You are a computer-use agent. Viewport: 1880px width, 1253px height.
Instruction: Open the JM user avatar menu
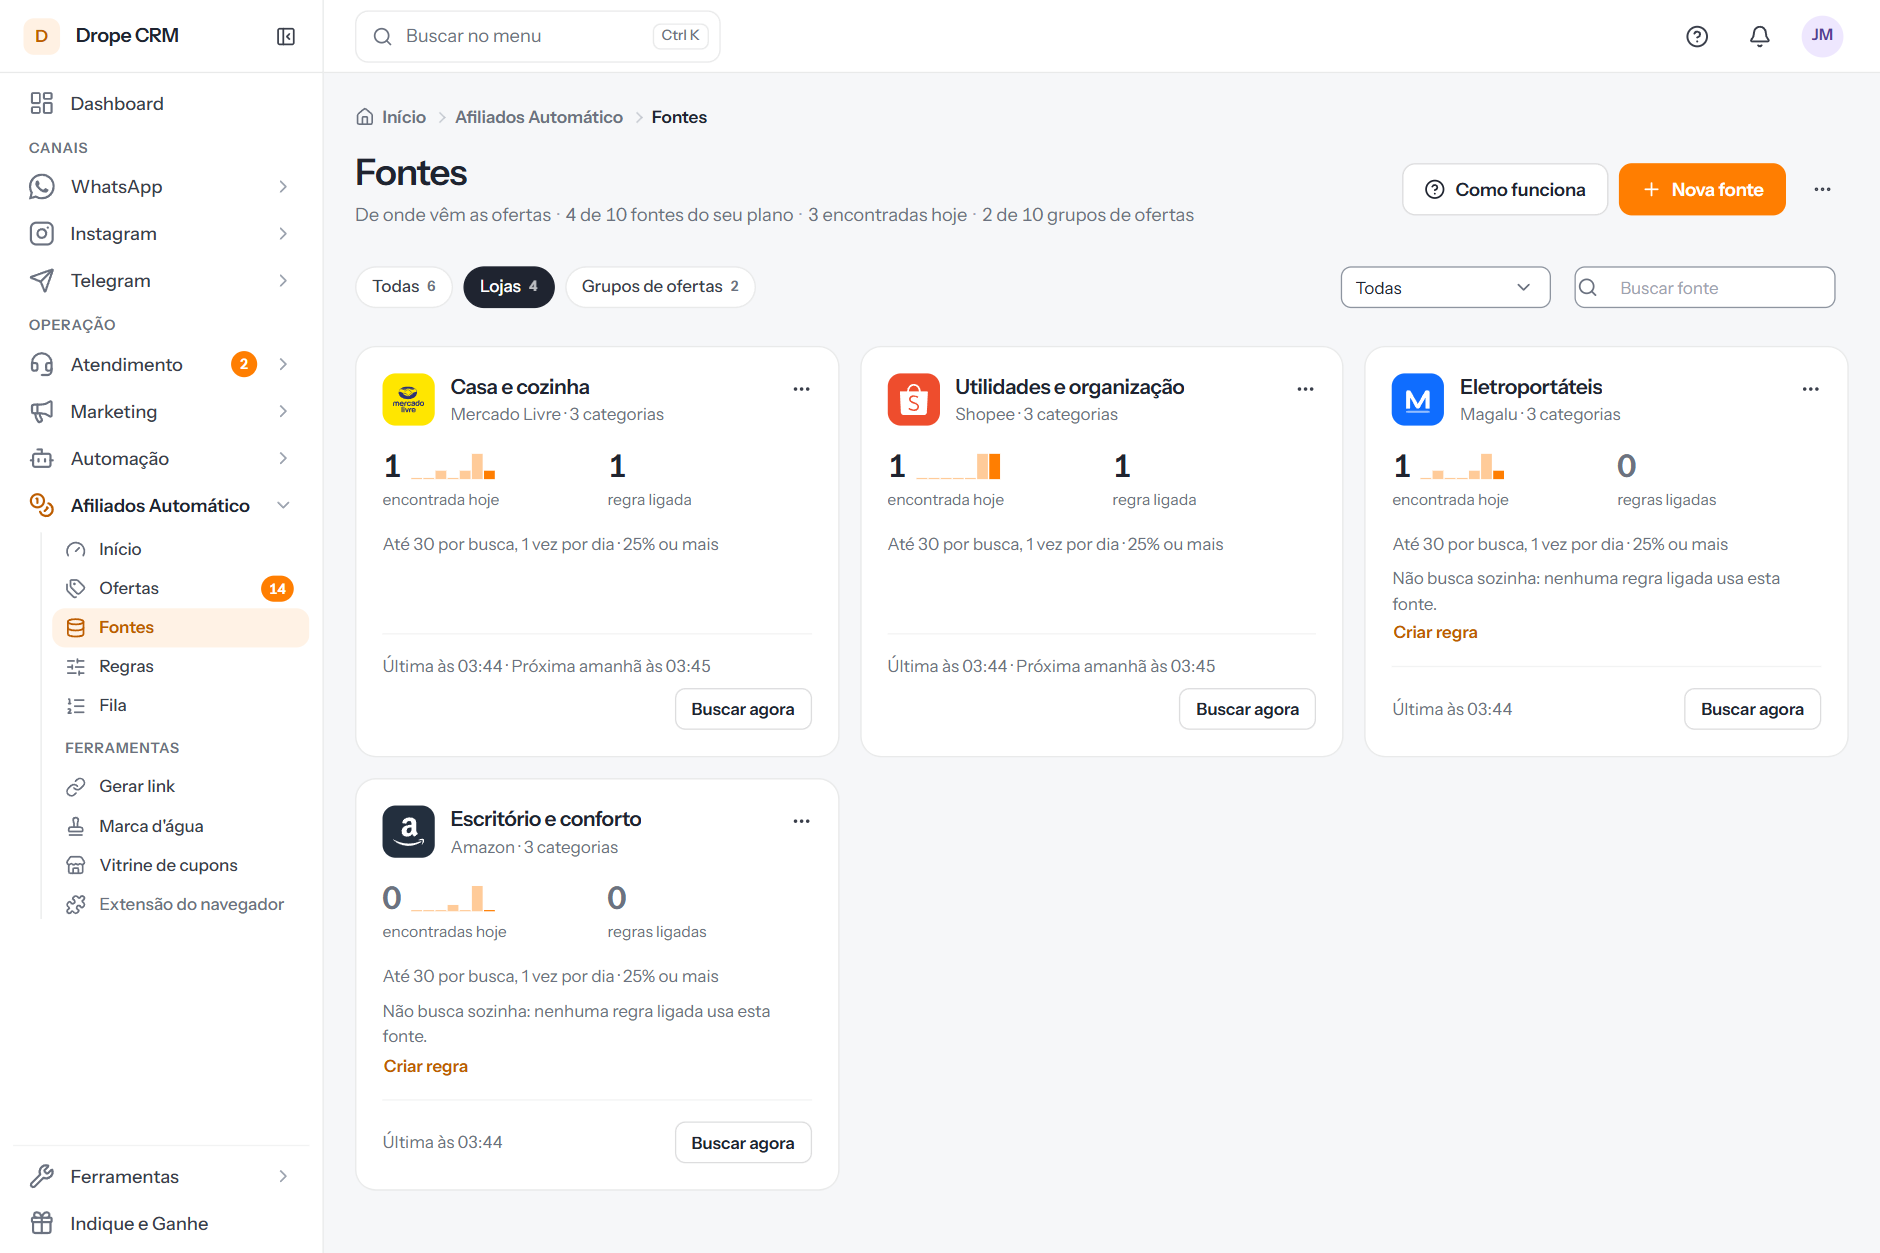1822,36
